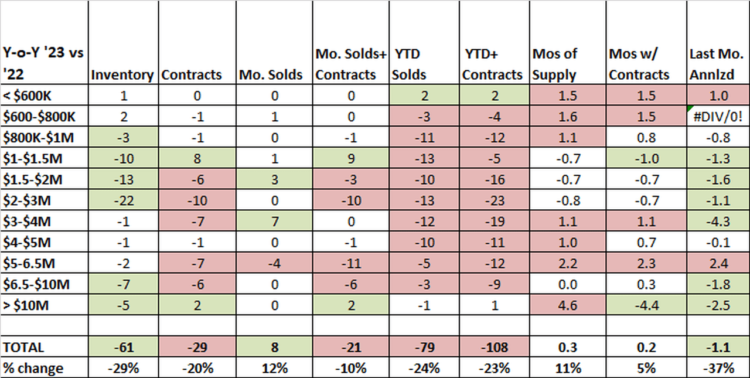Select the YTD Solds header cell
This screenshot has width=750, height=378.
click(x=424, y=64)
